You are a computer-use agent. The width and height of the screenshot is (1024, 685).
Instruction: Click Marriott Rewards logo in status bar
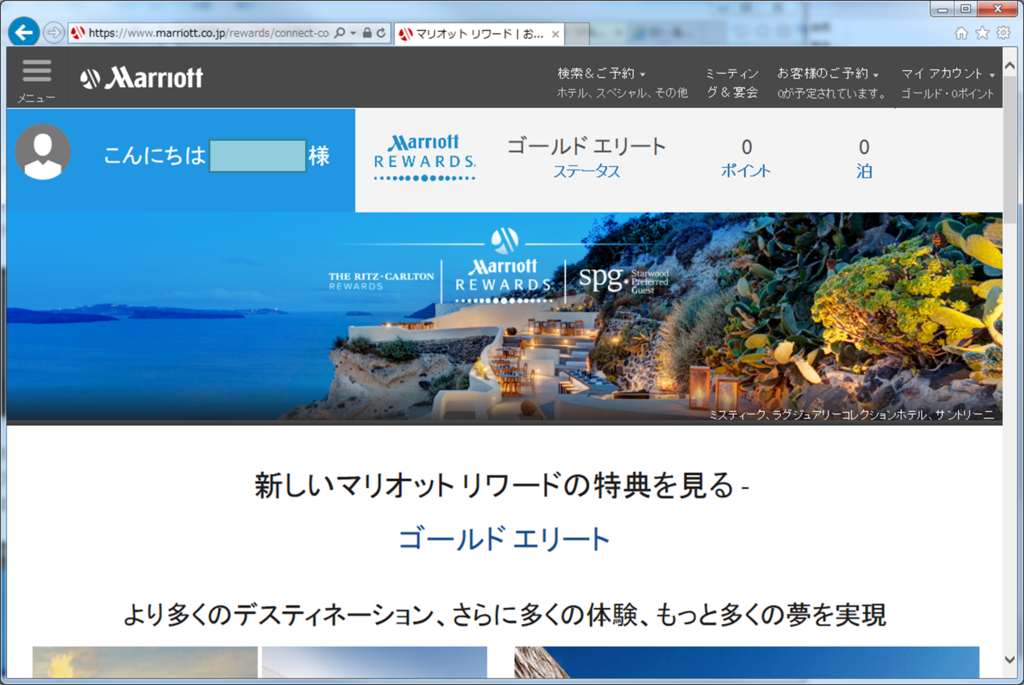(424, 159)
